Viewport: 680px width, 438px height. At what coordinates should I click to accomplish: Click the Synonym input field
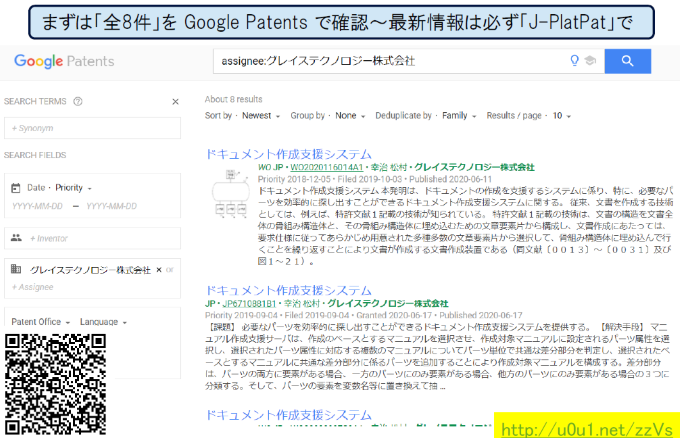tap(92, 129)
